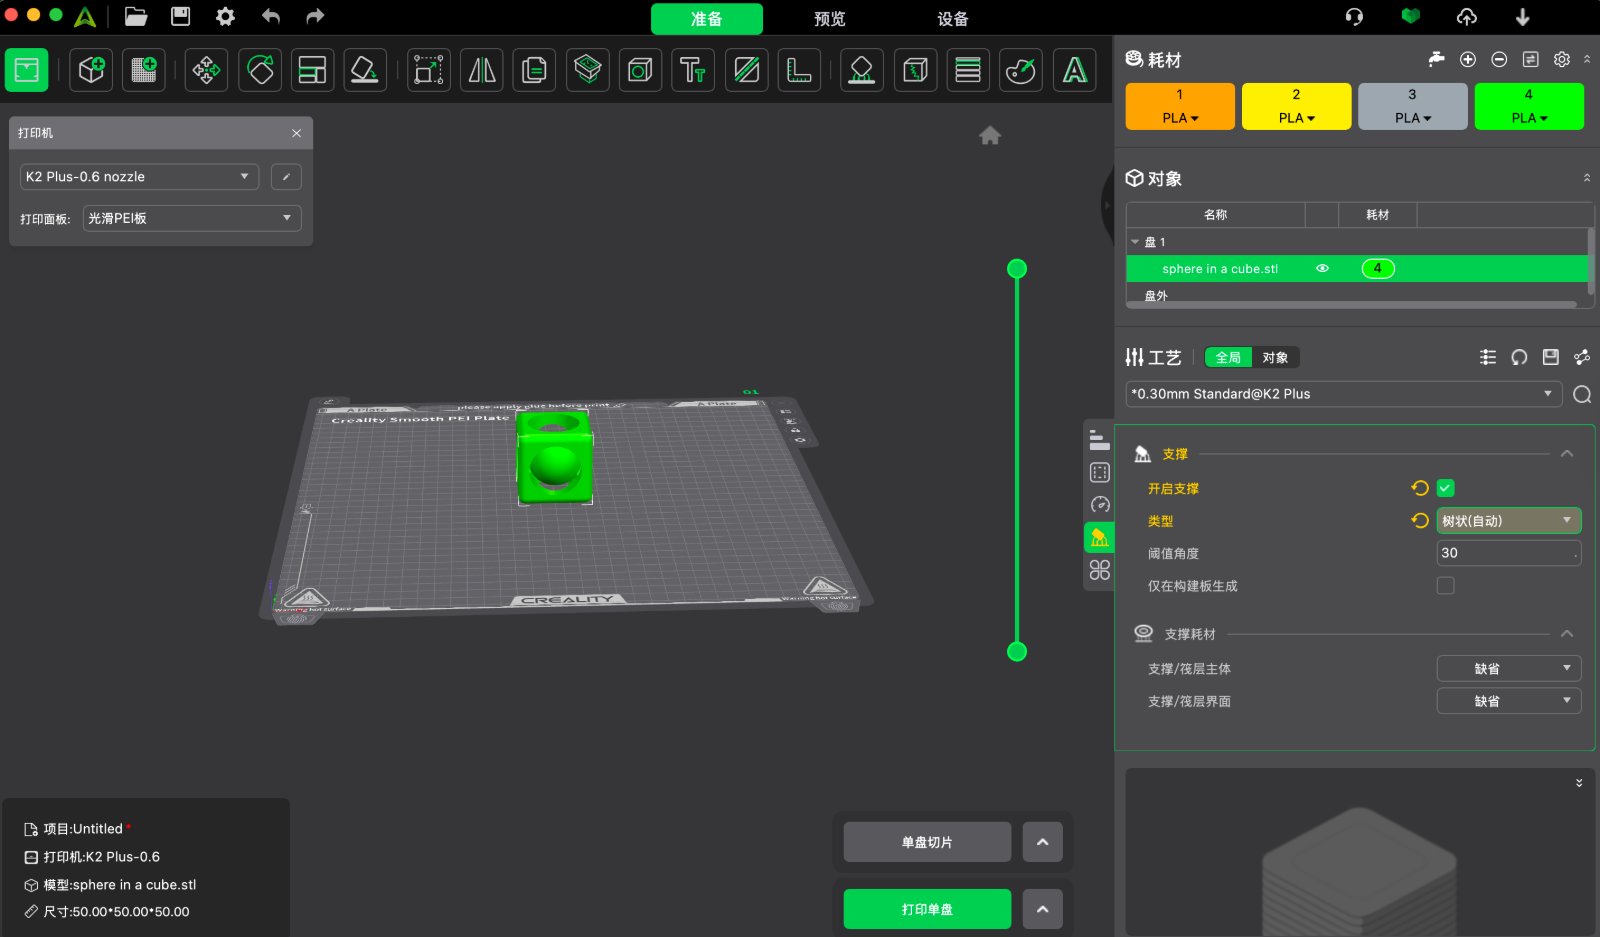Switch to the 准备 tab

point(707,19)
